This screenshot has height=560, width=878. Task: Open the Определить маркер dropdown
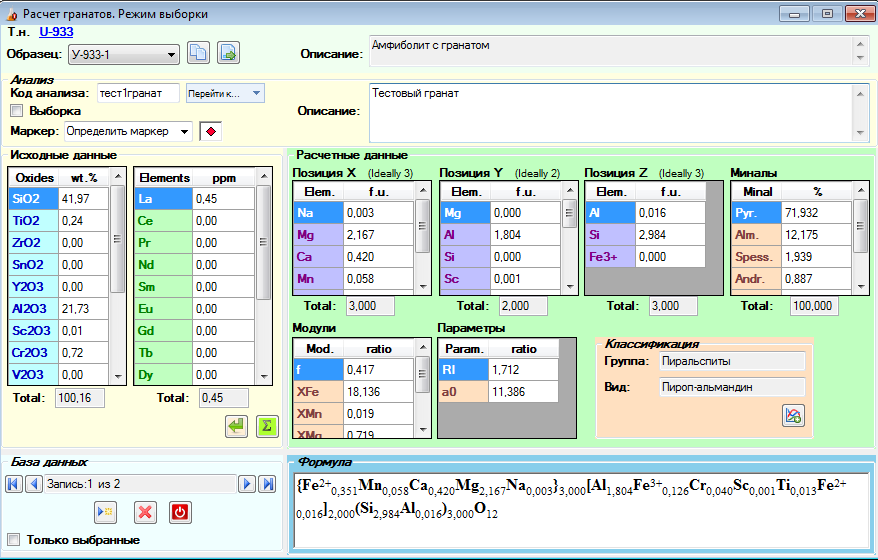tap(128, 132)
